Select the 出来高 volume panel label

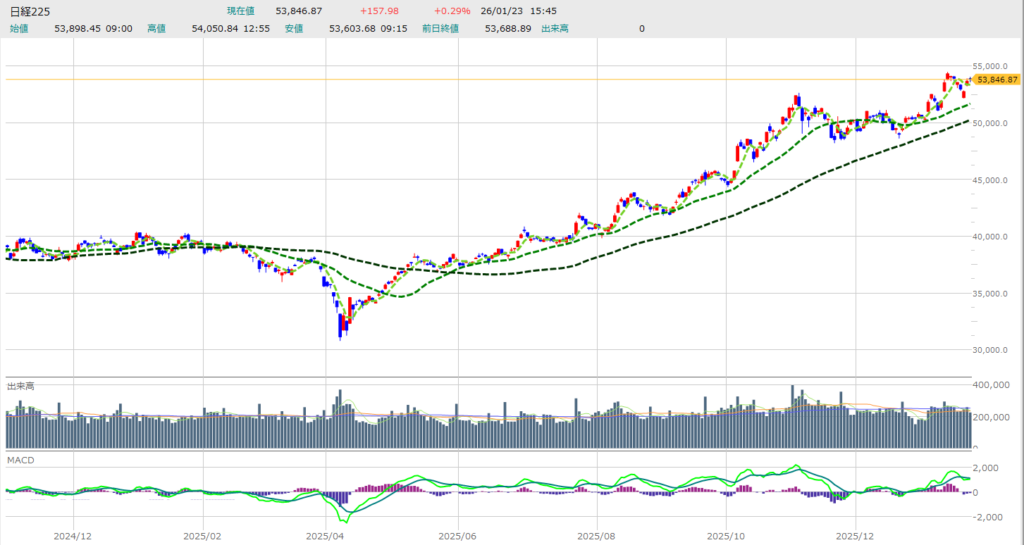point(22,385)
